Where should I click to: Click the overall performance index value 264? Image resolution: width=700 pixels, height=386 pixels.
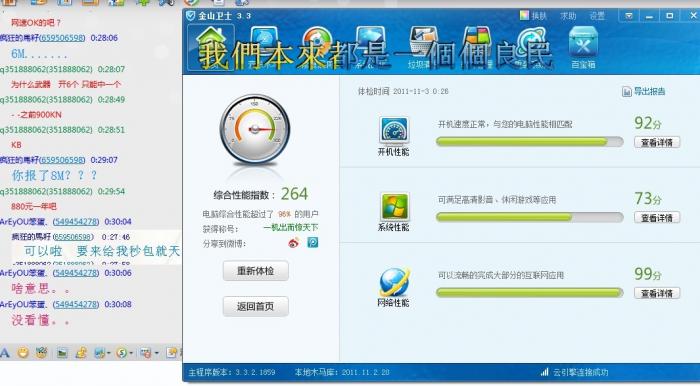(294, 194)
